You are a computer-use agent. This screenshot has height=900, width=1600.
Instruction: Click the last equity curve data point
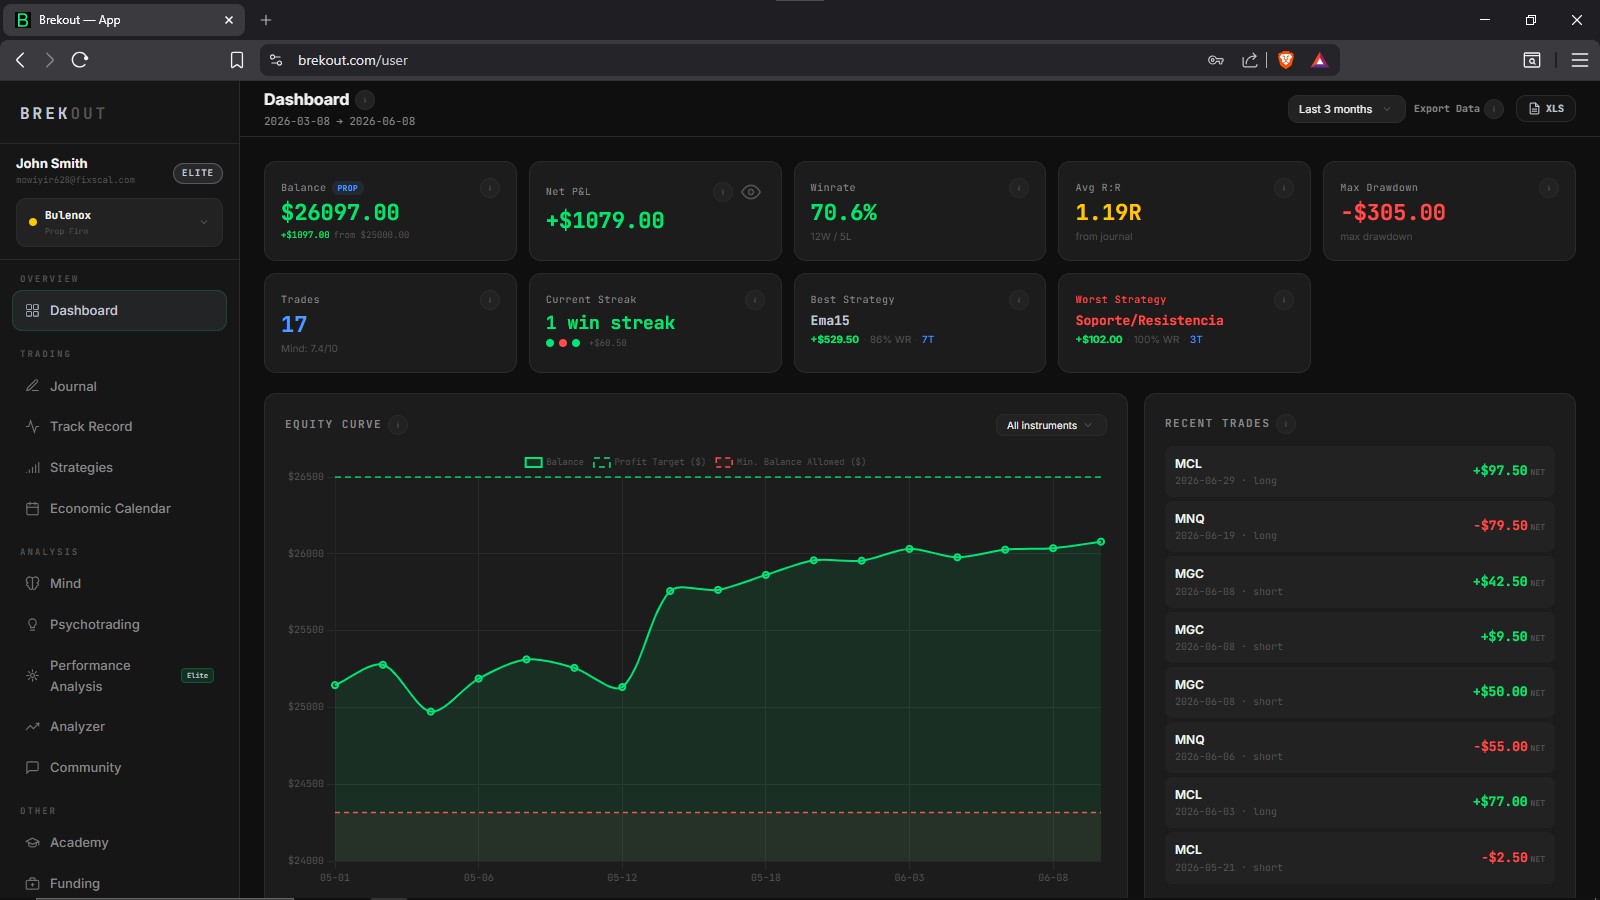click(x=1101, y=542)
